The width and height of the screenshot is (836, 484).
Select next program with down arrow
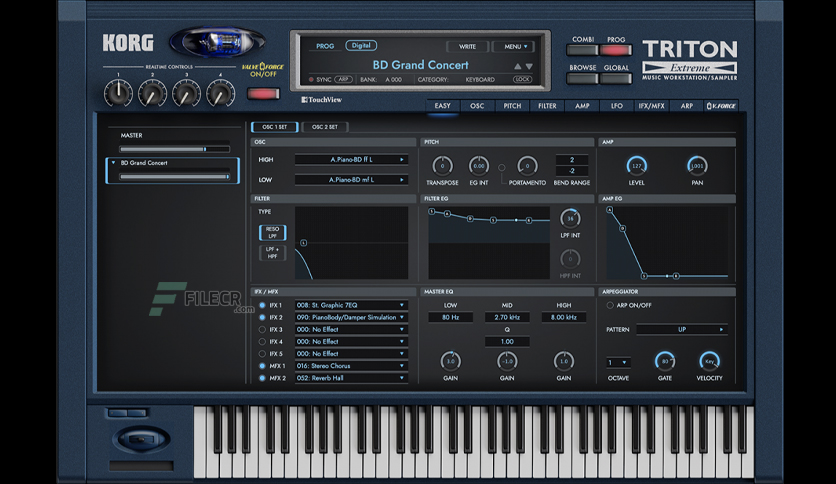tap(529, 67)
